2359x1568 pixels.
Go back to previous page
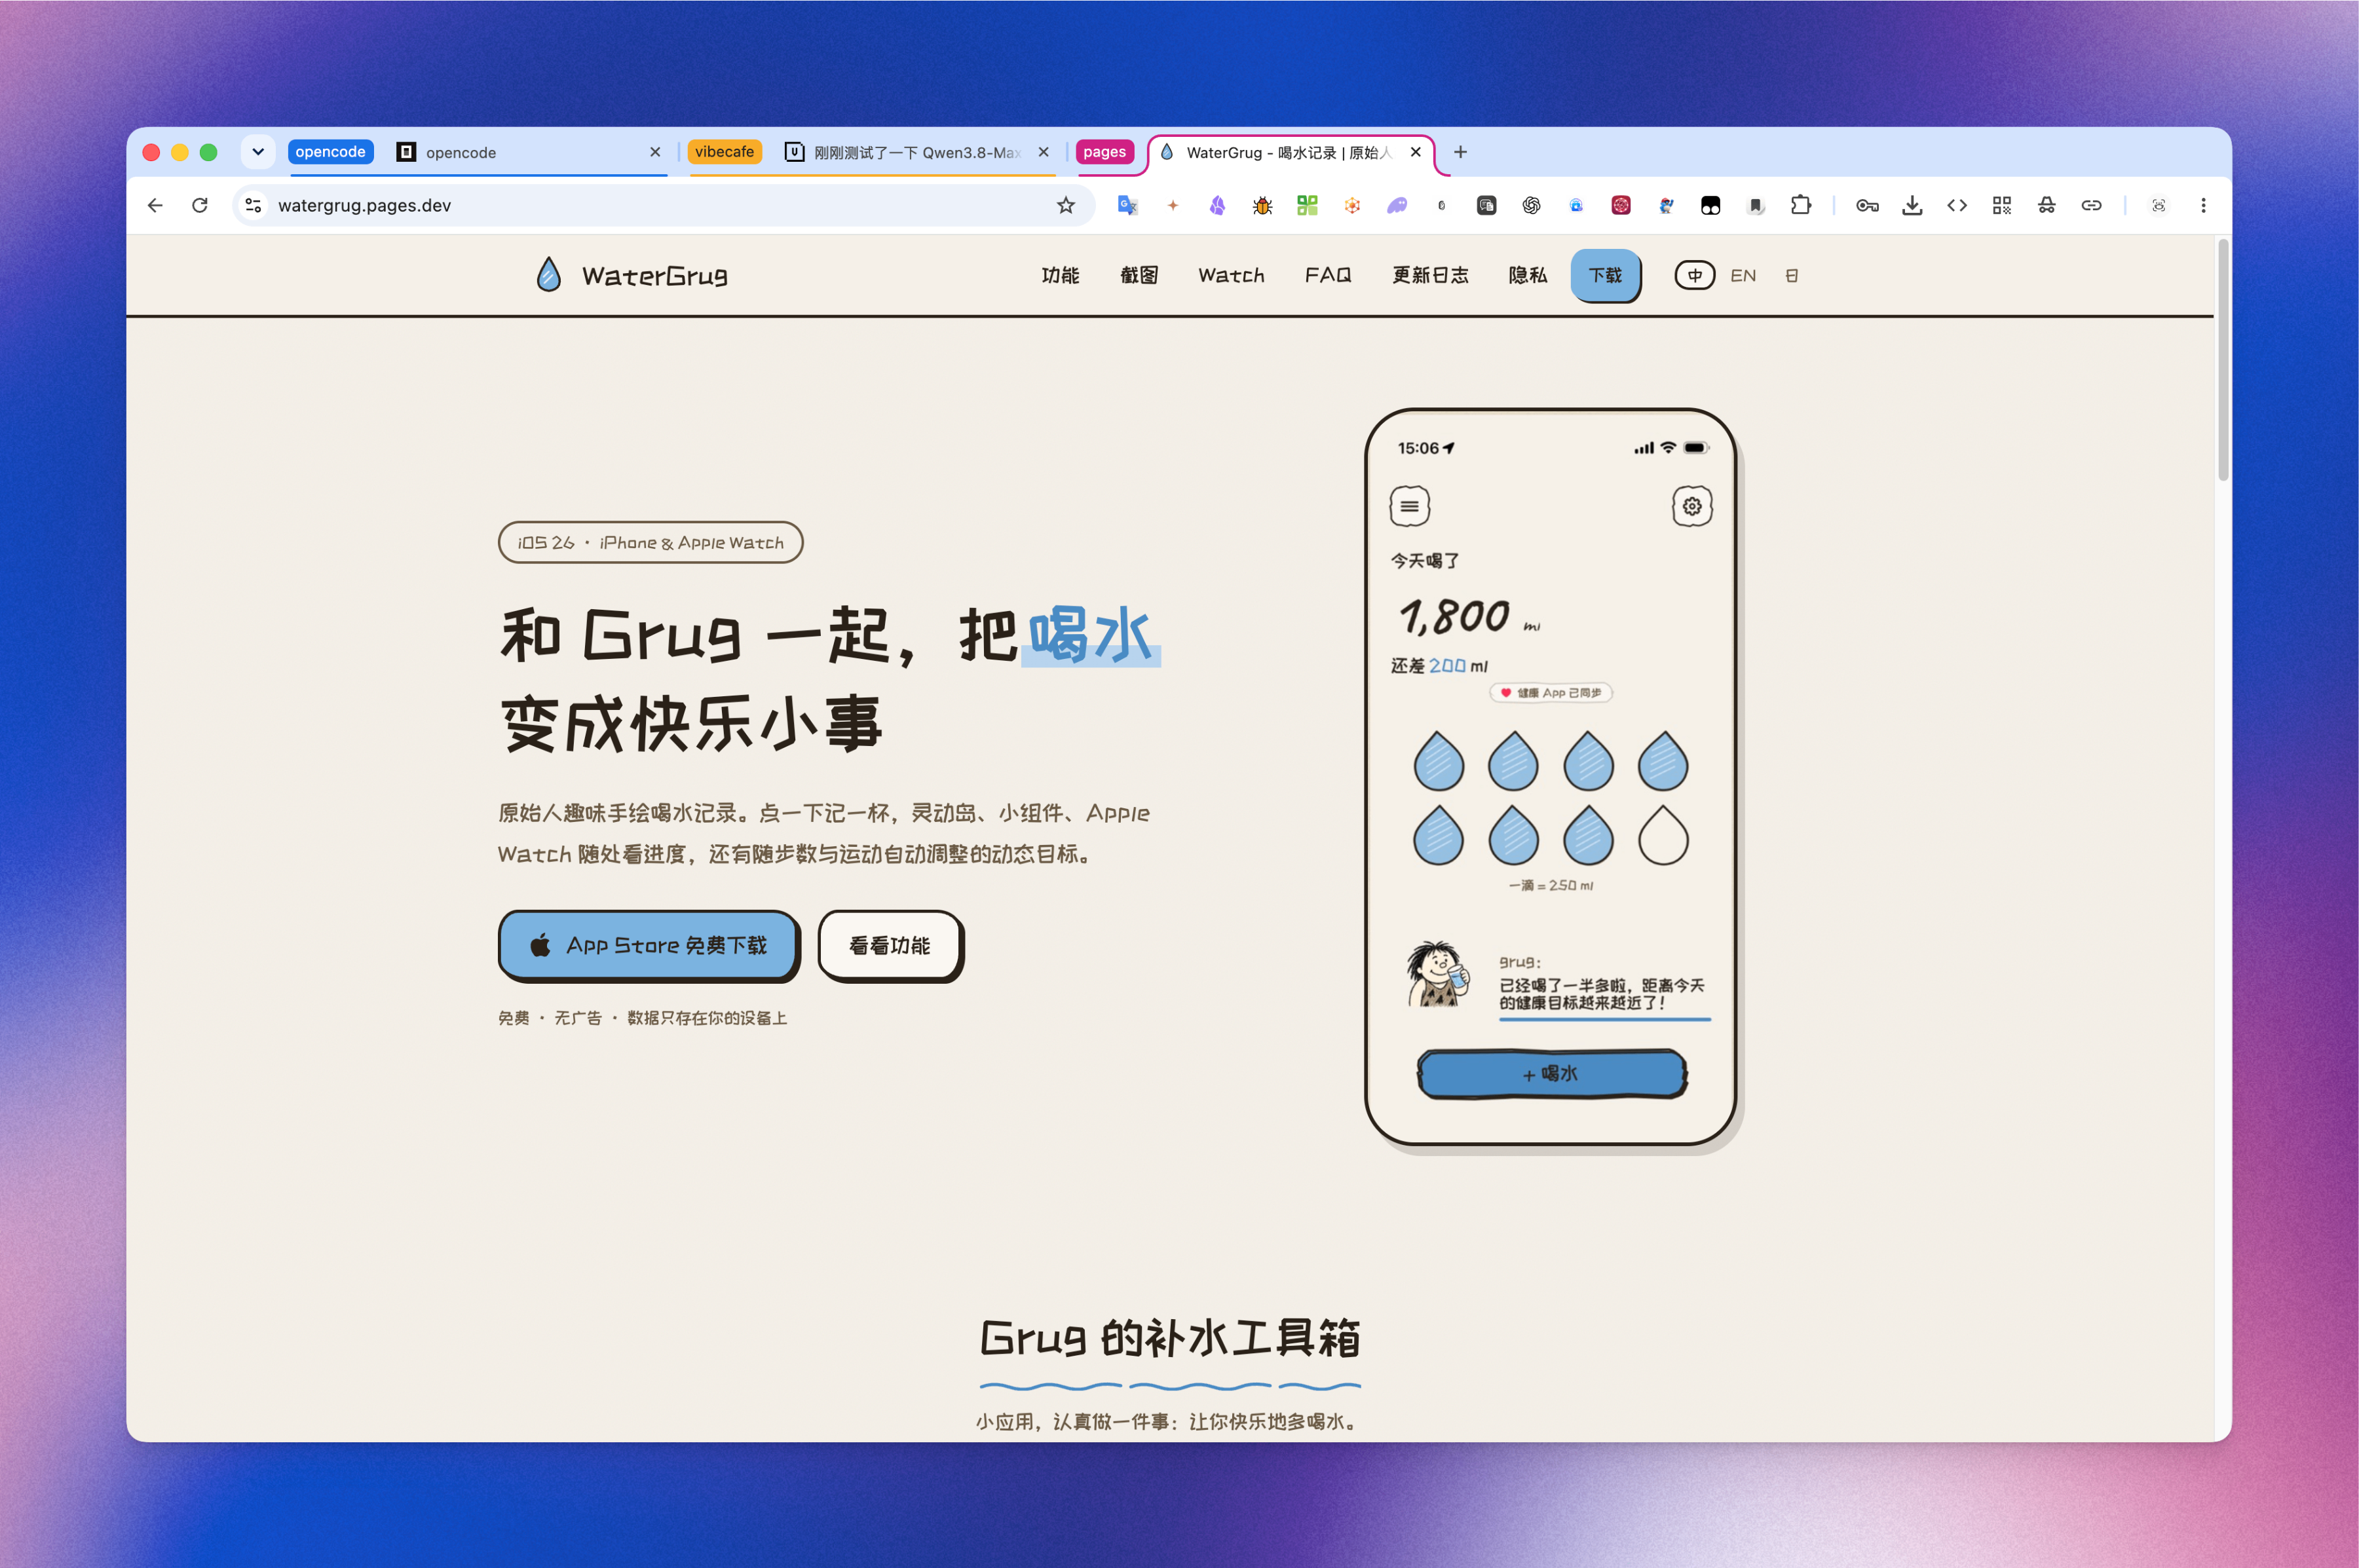155,205
